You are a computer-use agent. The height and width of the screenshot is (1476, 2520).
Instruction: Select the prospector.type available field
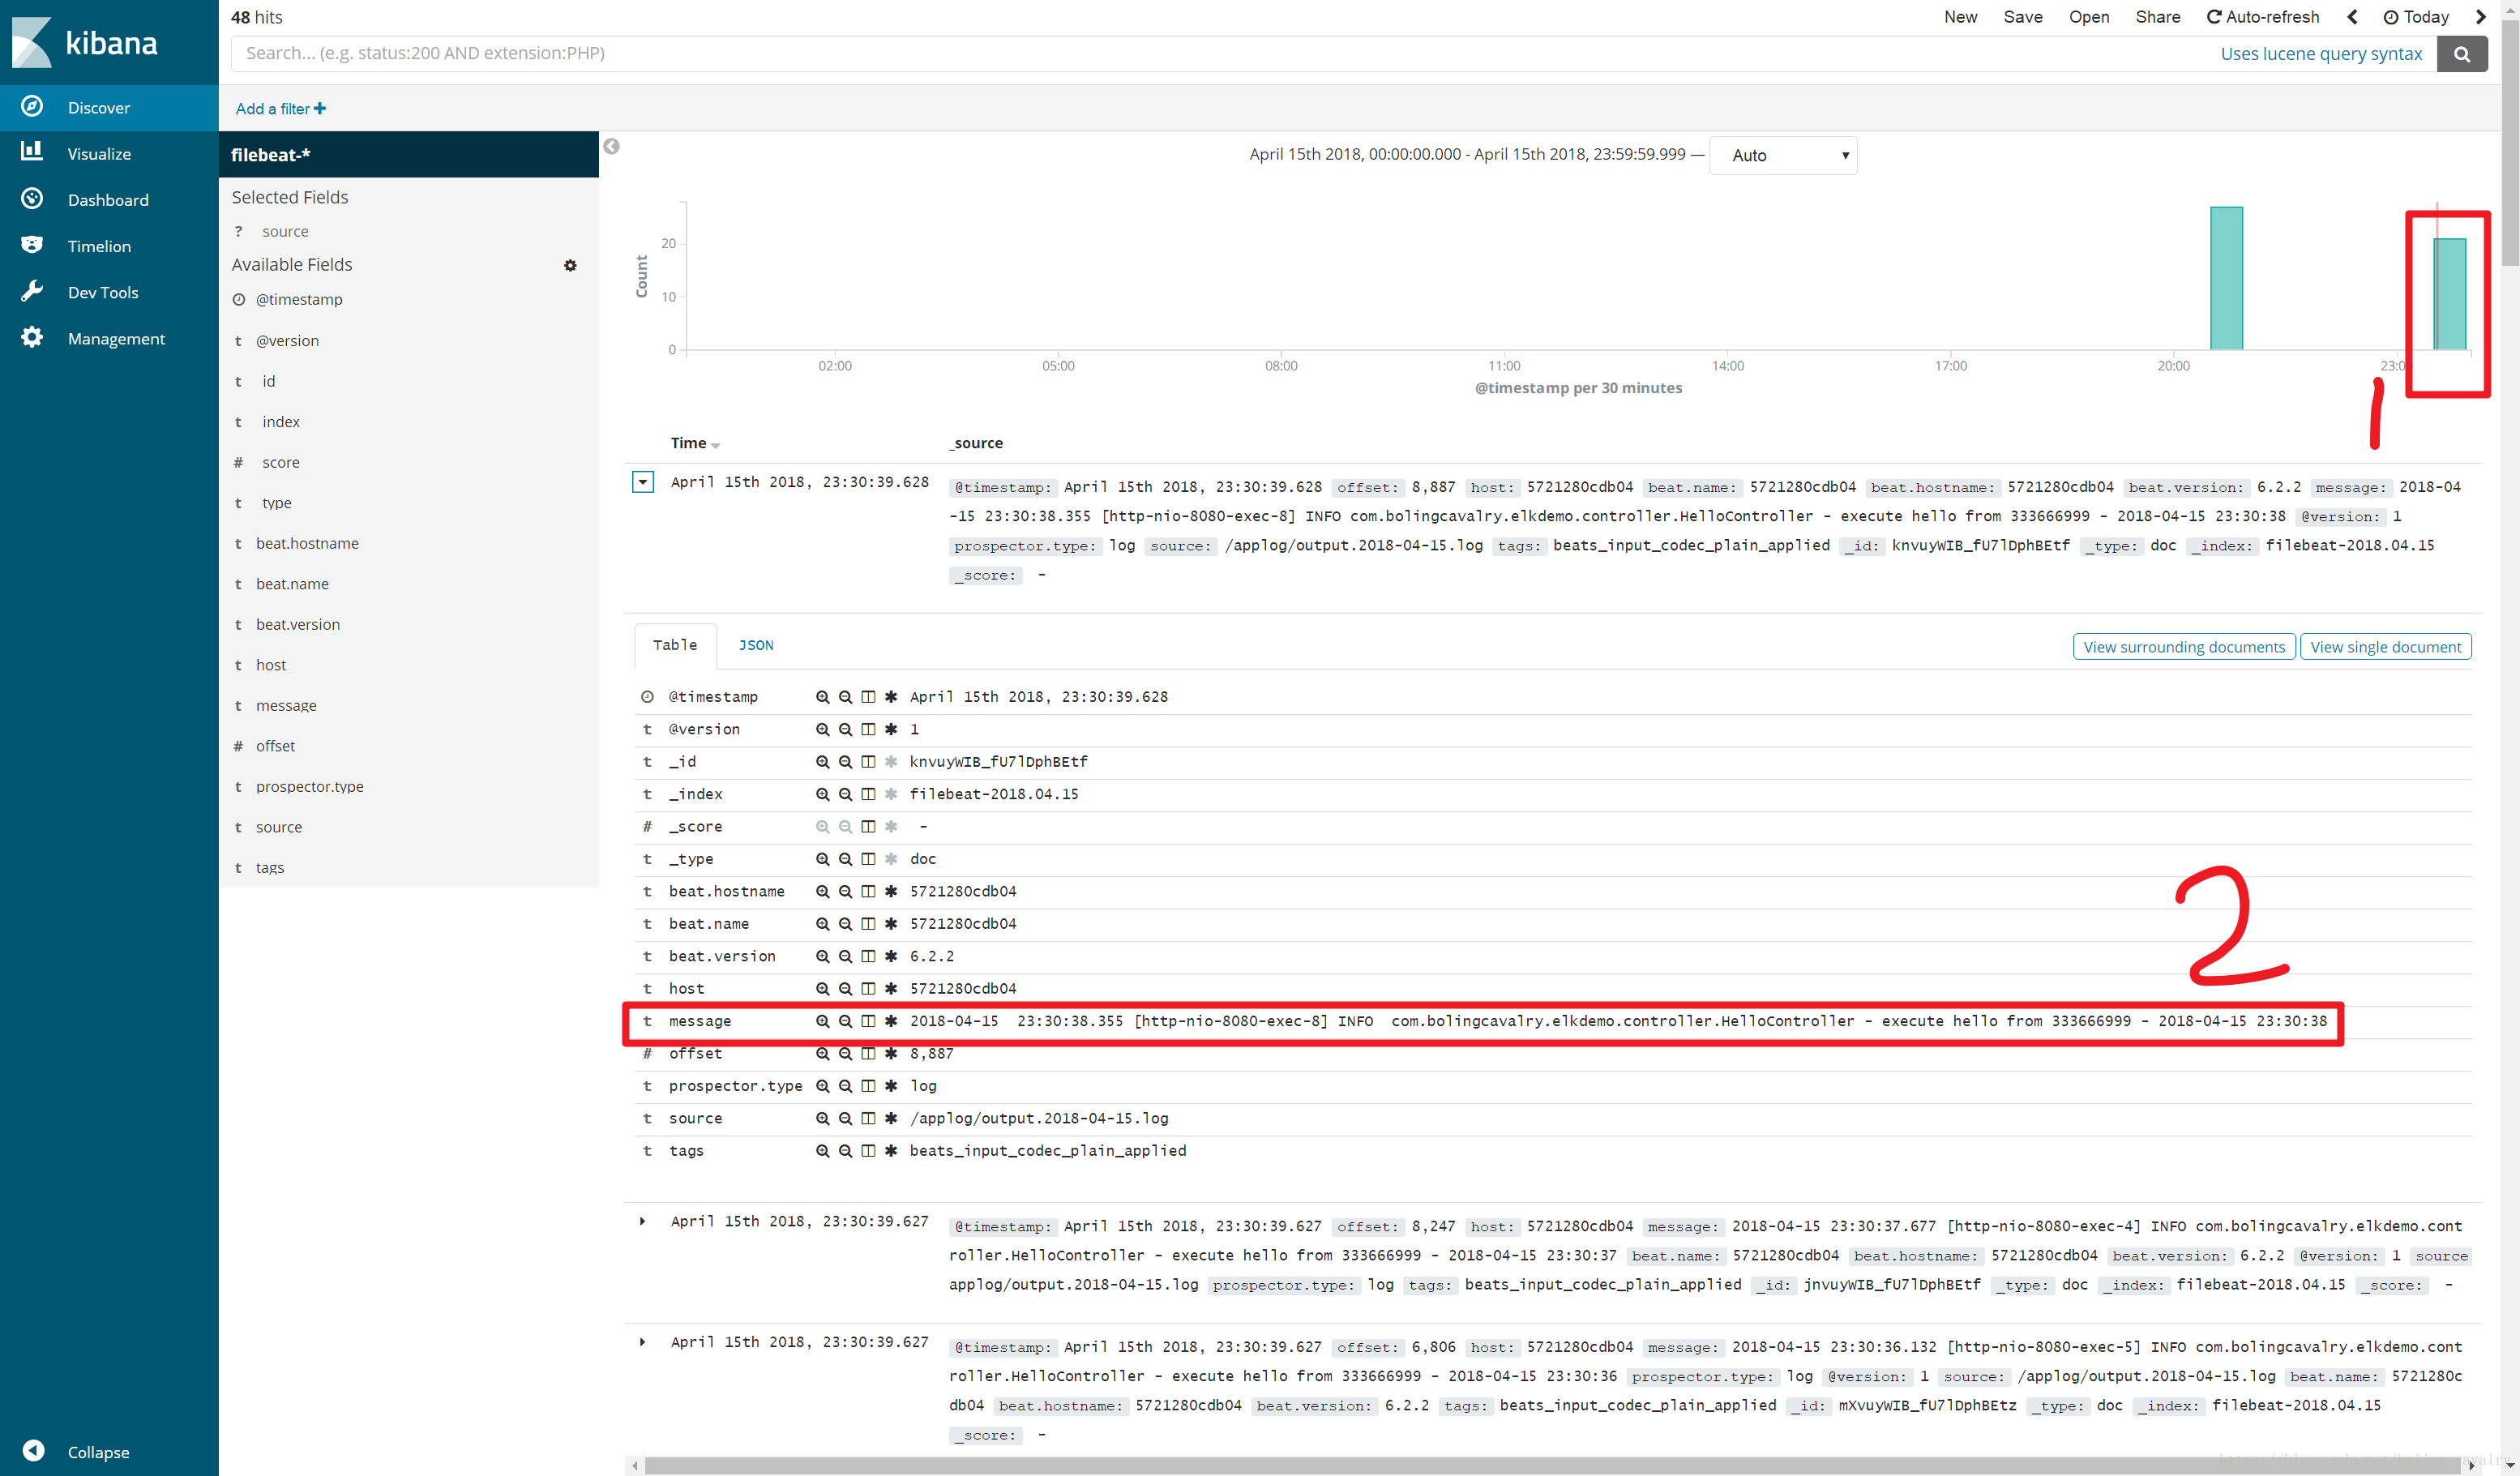pos(309,786)
